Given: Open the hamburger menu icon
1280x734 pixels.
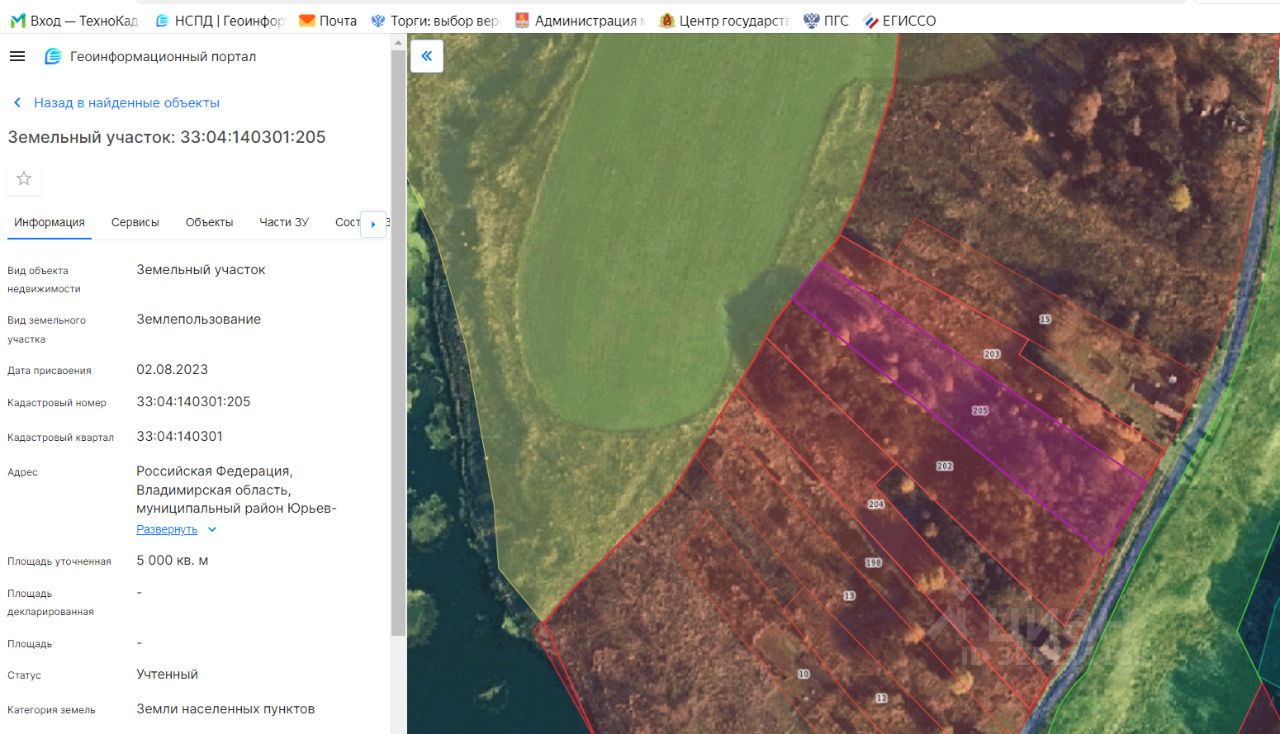Looking at the screenshot, I should click(17, 56).
